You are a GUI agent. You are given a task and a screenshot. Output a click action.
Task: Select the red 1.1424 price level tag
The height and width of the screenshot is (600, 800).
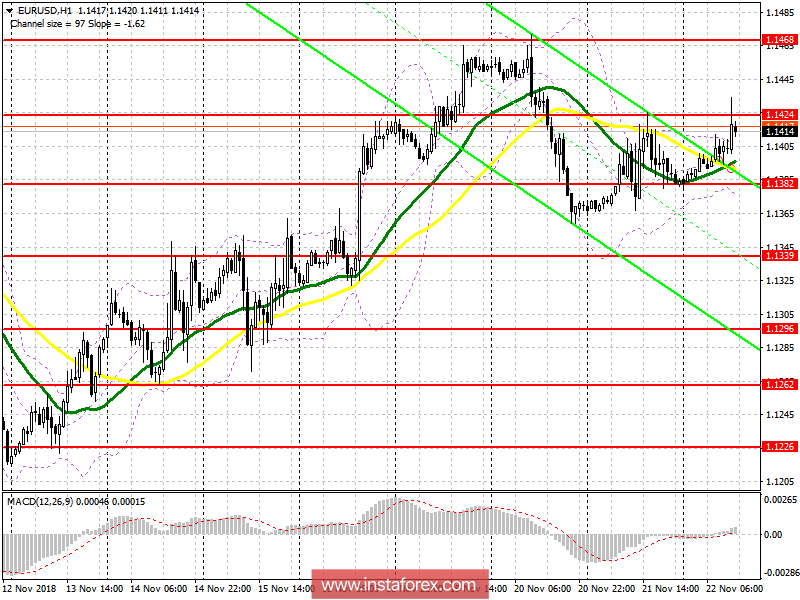click(779, 114)
